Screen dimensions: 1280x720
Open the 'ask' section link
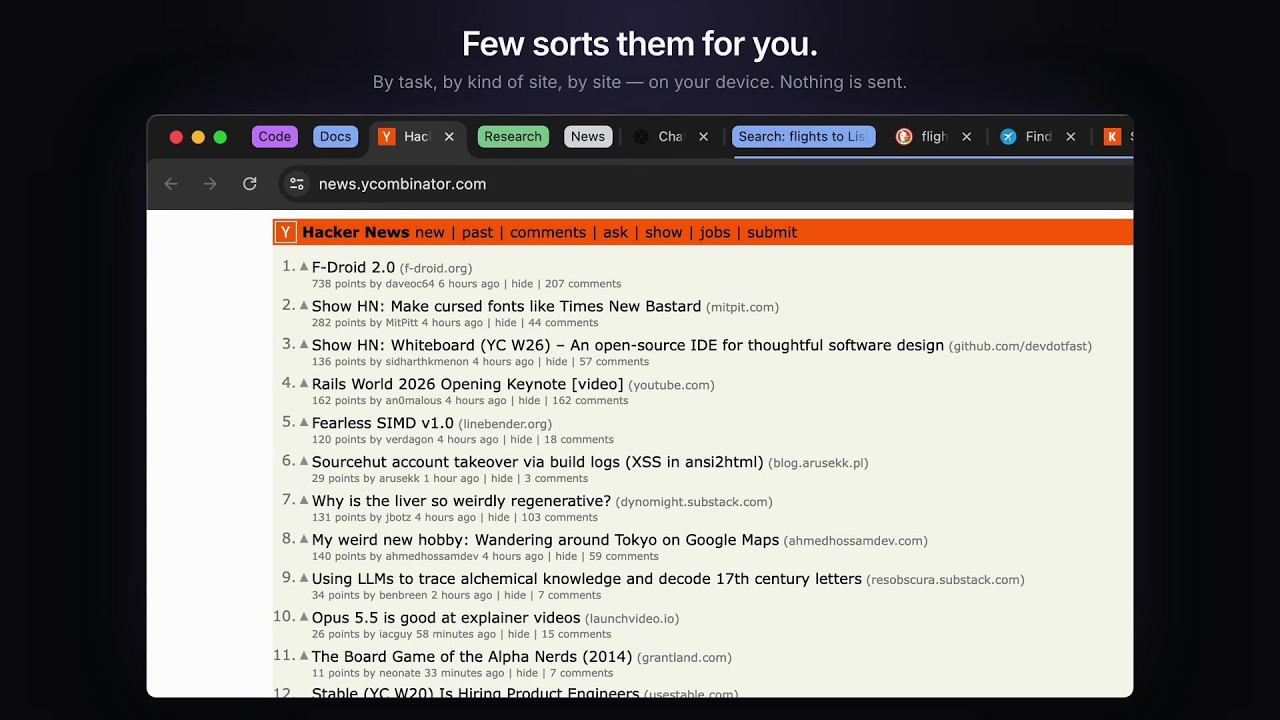click(x=616, y=233)
